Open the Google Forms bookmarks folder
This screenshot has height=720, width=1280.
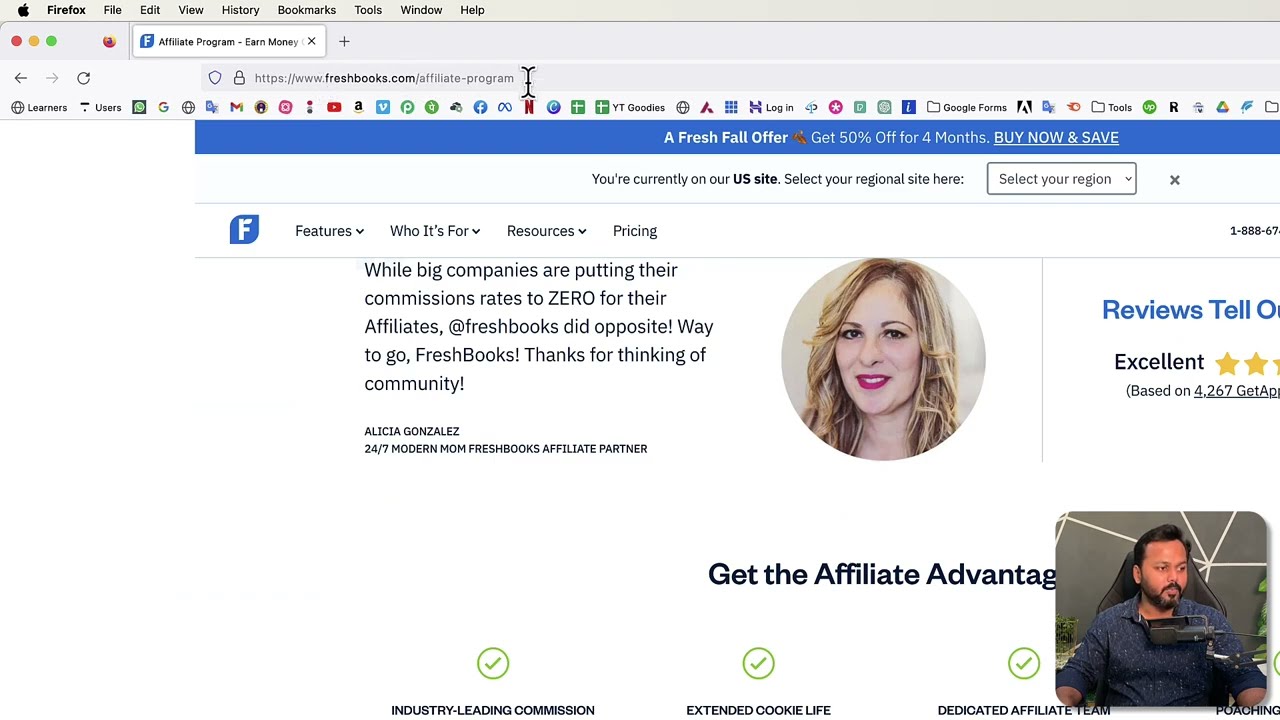(966, 107)
